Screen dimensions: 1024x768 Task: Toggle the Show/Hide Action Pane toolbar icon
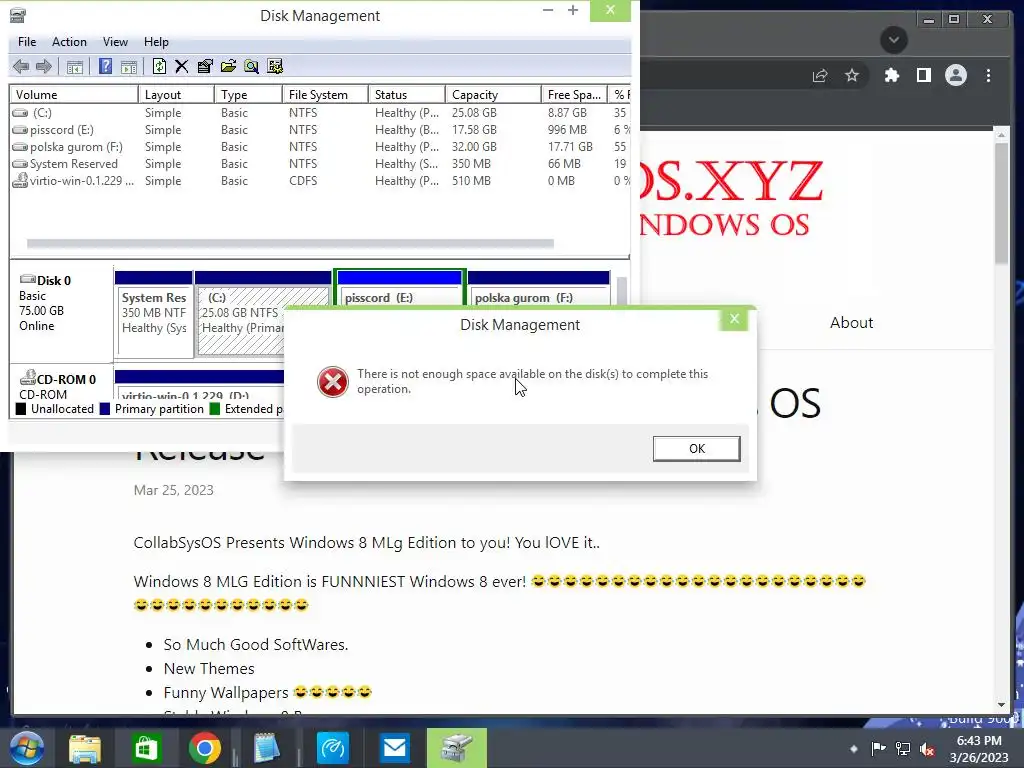(x=129, y=67)
